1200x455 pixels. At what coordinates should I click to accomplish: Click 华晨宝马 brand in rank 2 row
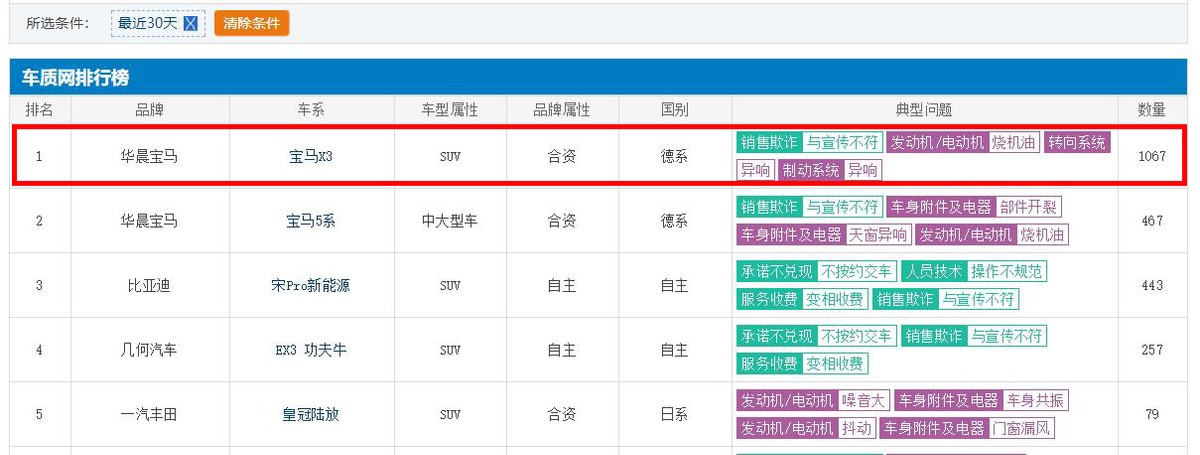150,221
